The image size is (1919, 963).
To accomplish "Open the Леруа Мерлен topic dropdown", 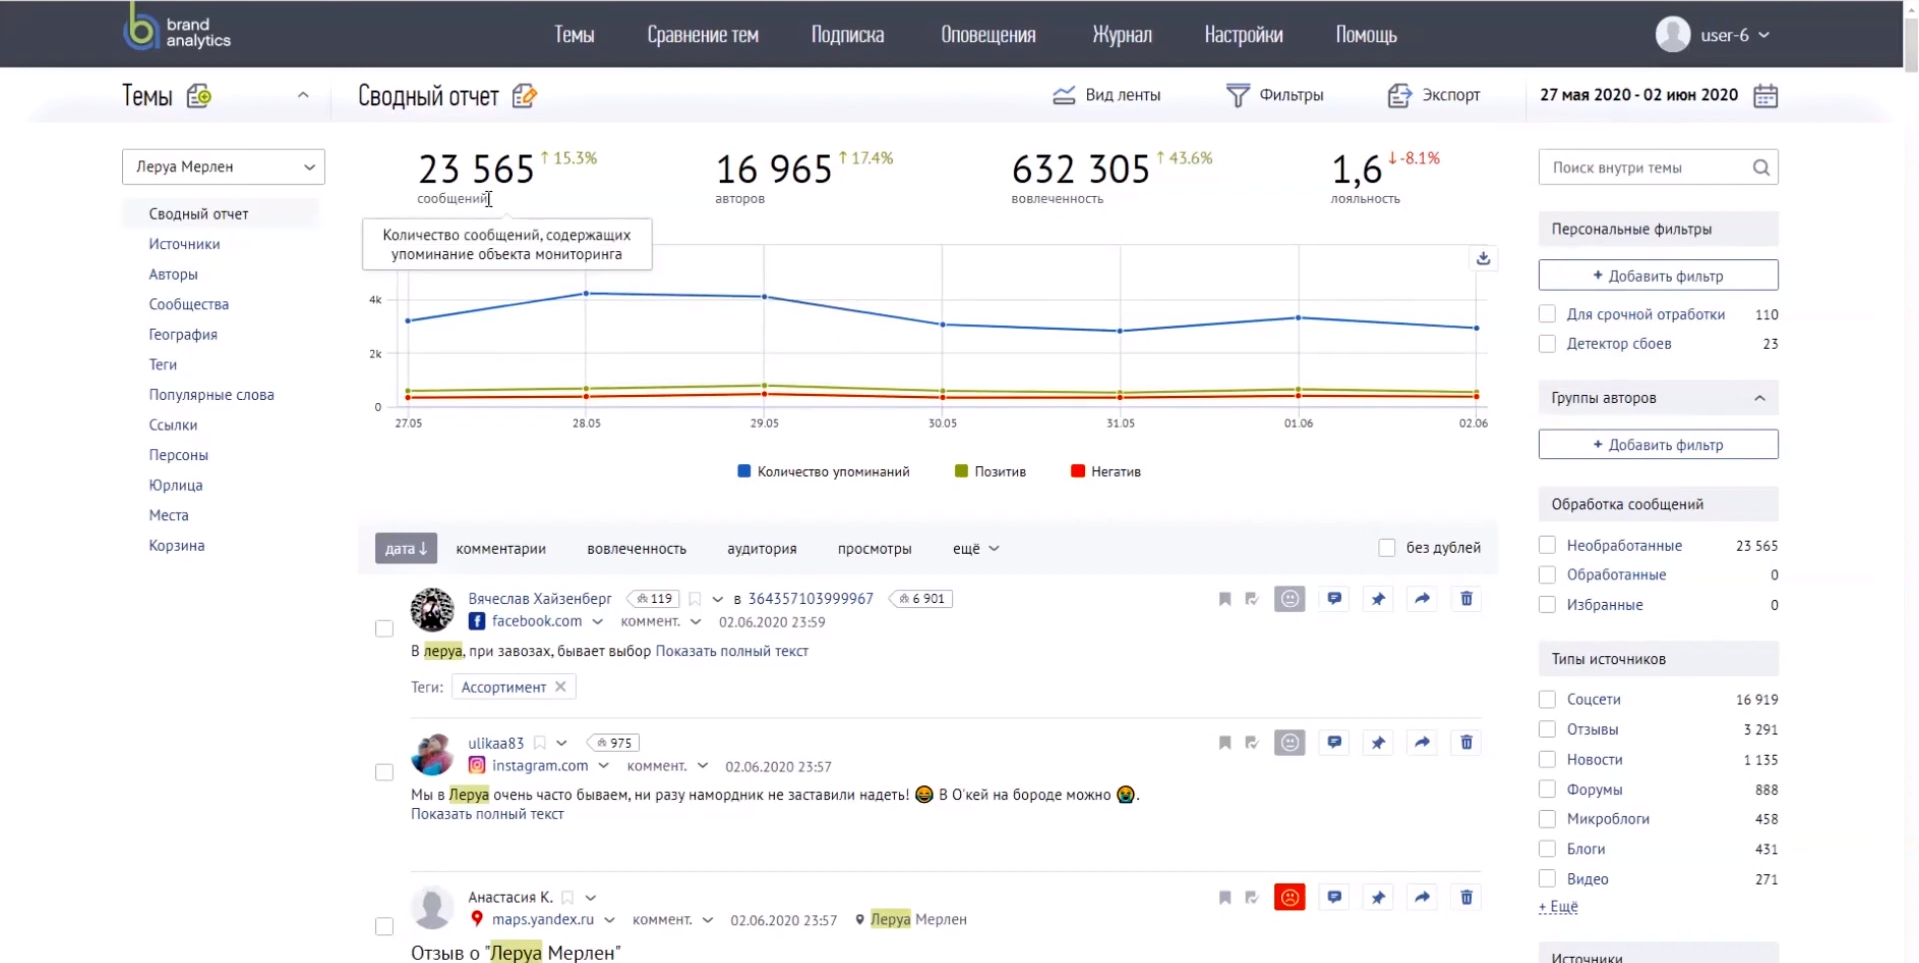I will [223, 167].
